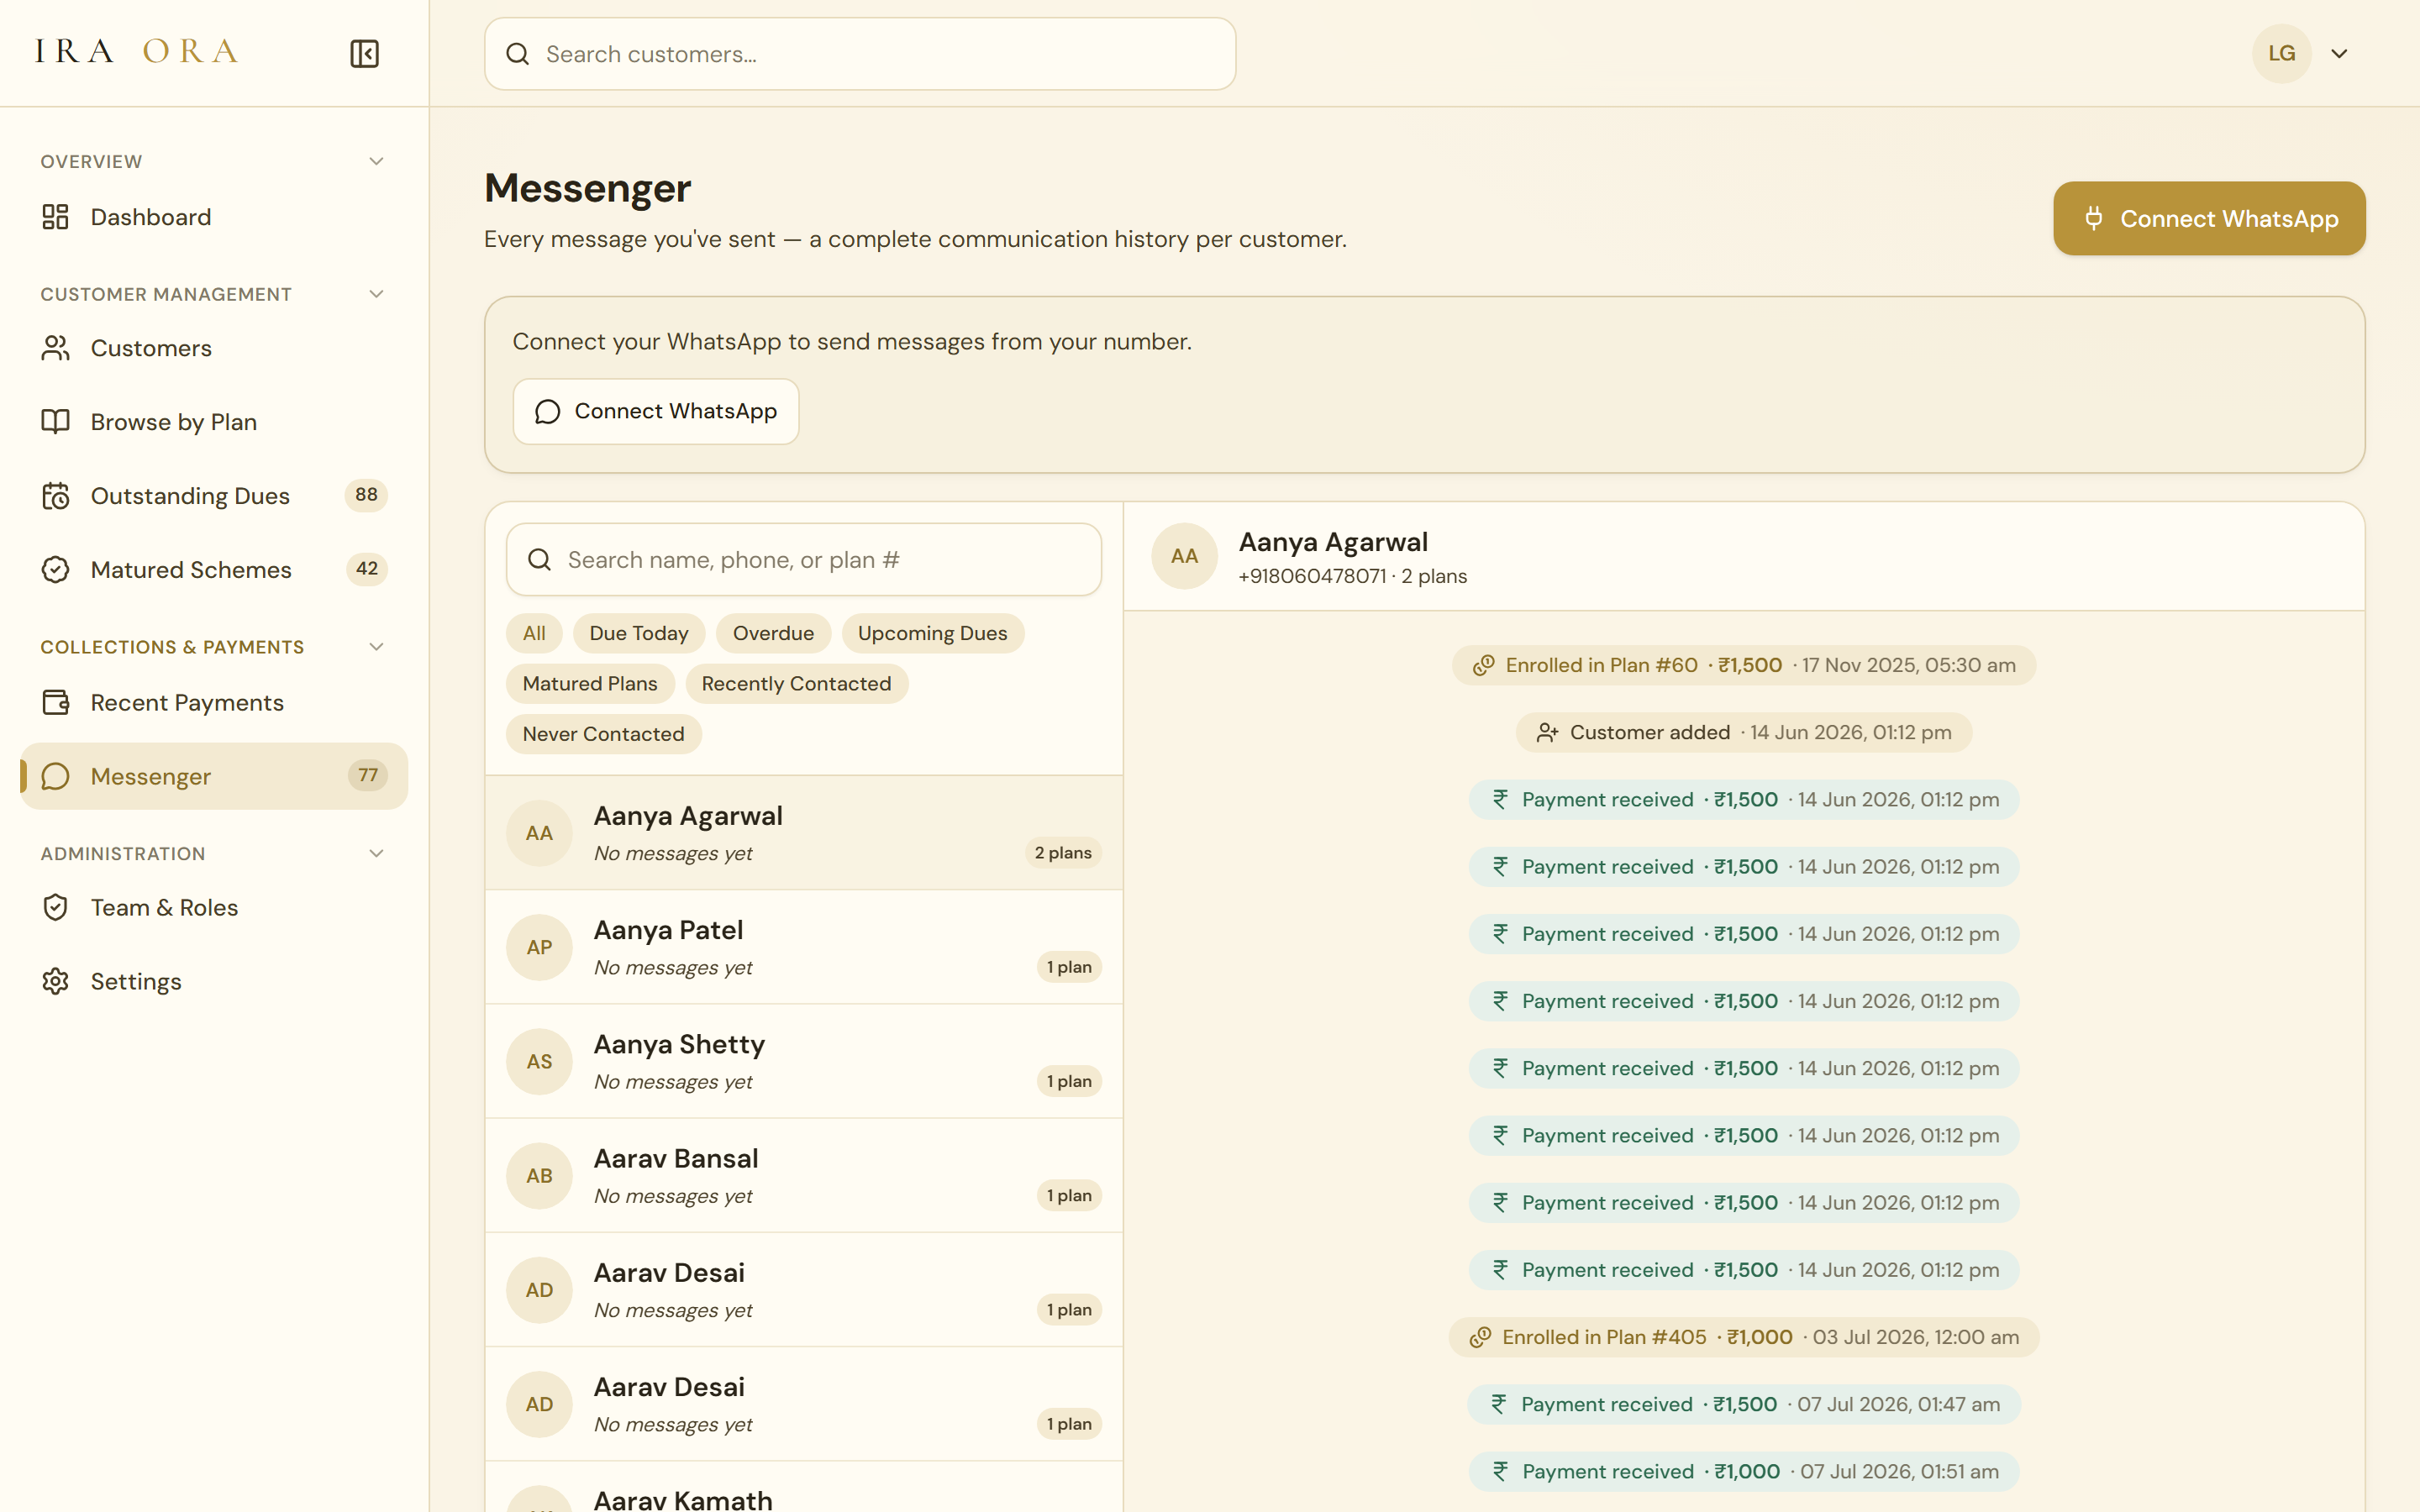Screen dimensions: 2420x1512
Task: Open Settings in sidebar
Action: [214, 982]
